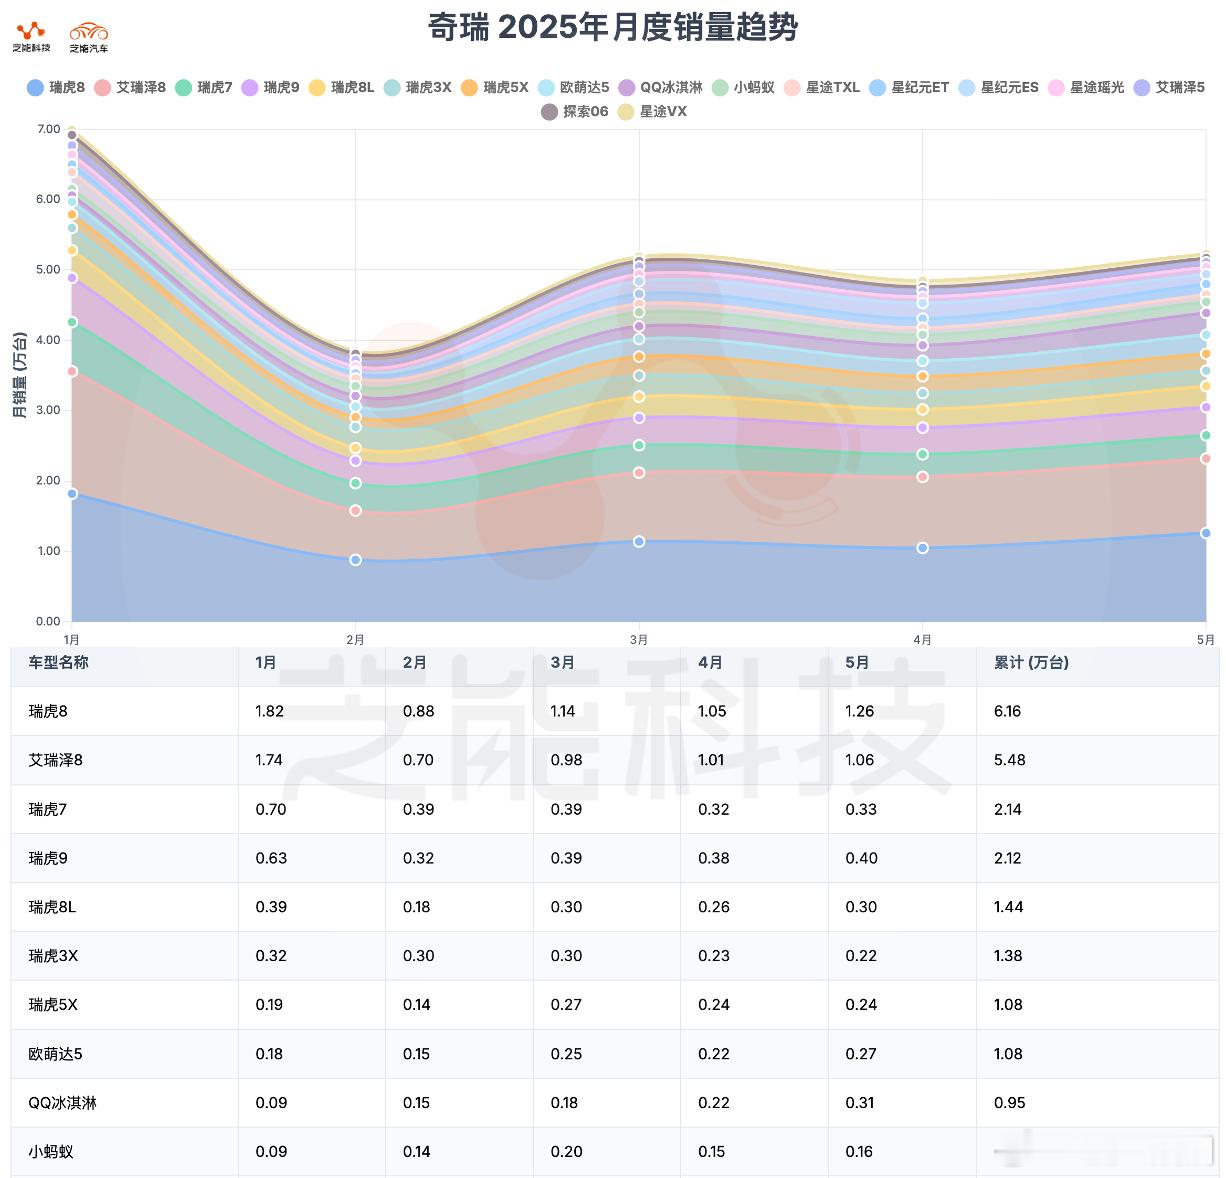The width and height of the screenshot is (1226, 1178).
Task: Click the 1.74 January cell for 艾瑞泽8
Action: (x=269, y=761)
